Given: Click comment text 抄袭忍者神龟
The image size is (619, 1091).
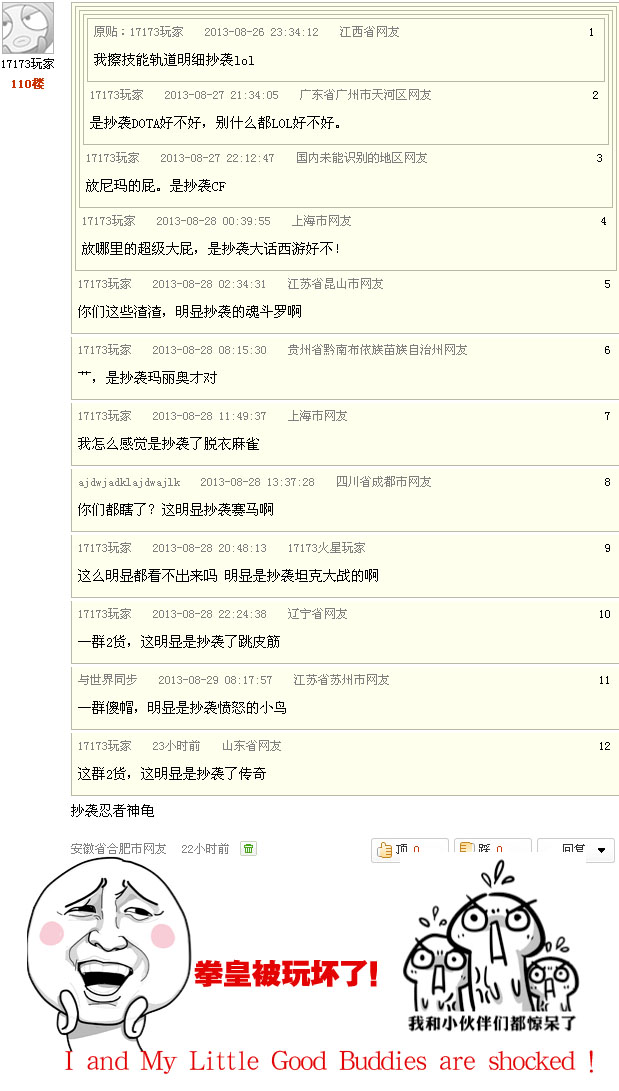Looking at the screenshot, I should pos(112,811).
